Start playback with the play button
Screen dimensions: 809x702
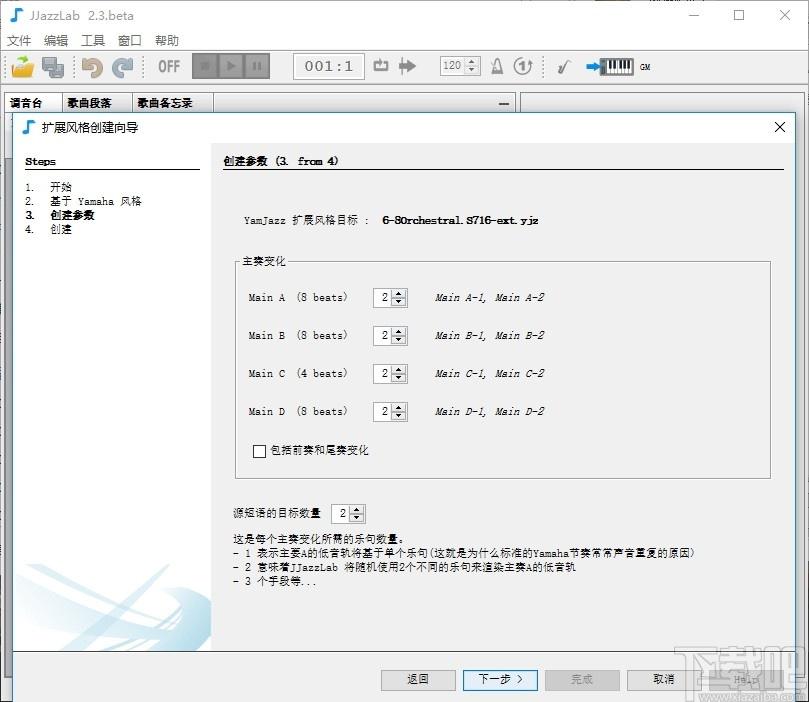pos(231,66)
